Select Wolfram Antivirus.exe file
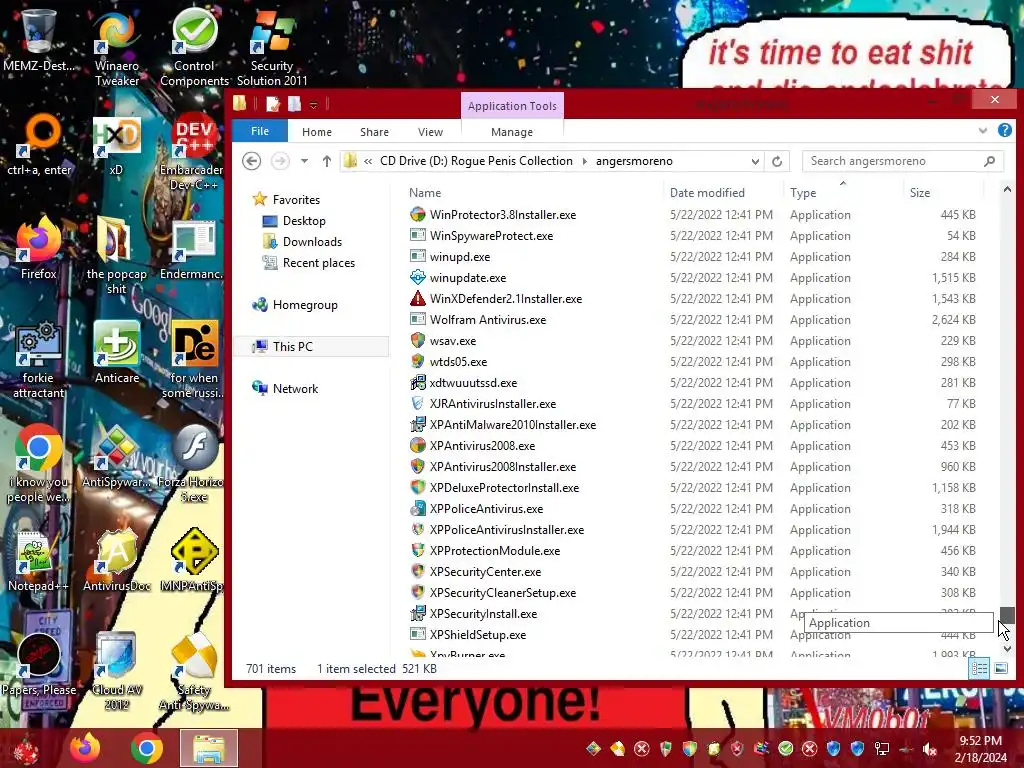The height and width of the screenshot is (768, 1024). click(x=487, y=319)
